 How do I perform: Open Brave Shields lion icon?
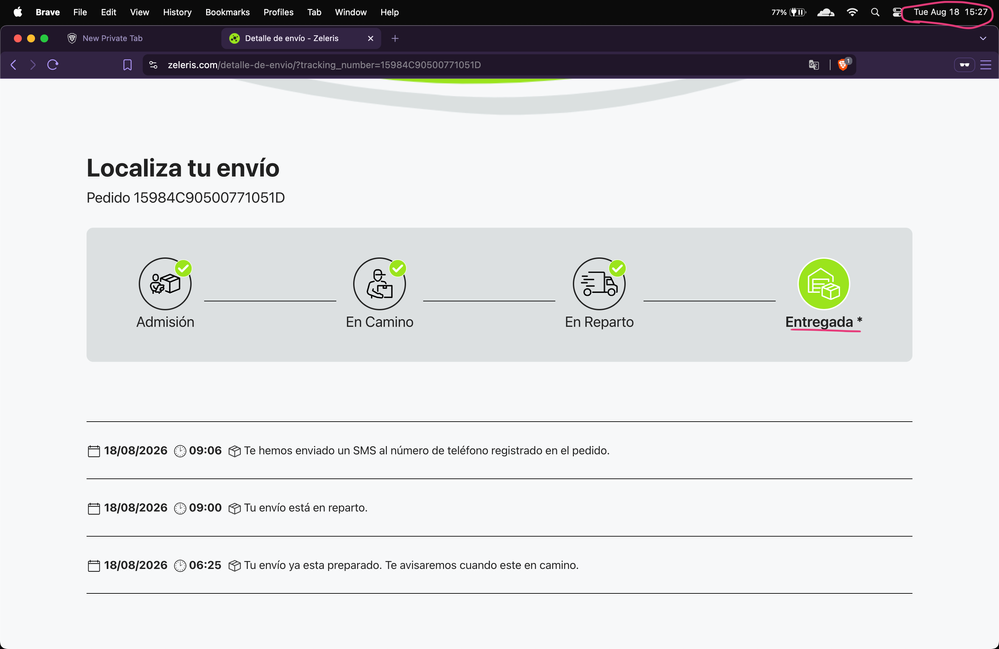pyautogui.click(x=844, y=64)
